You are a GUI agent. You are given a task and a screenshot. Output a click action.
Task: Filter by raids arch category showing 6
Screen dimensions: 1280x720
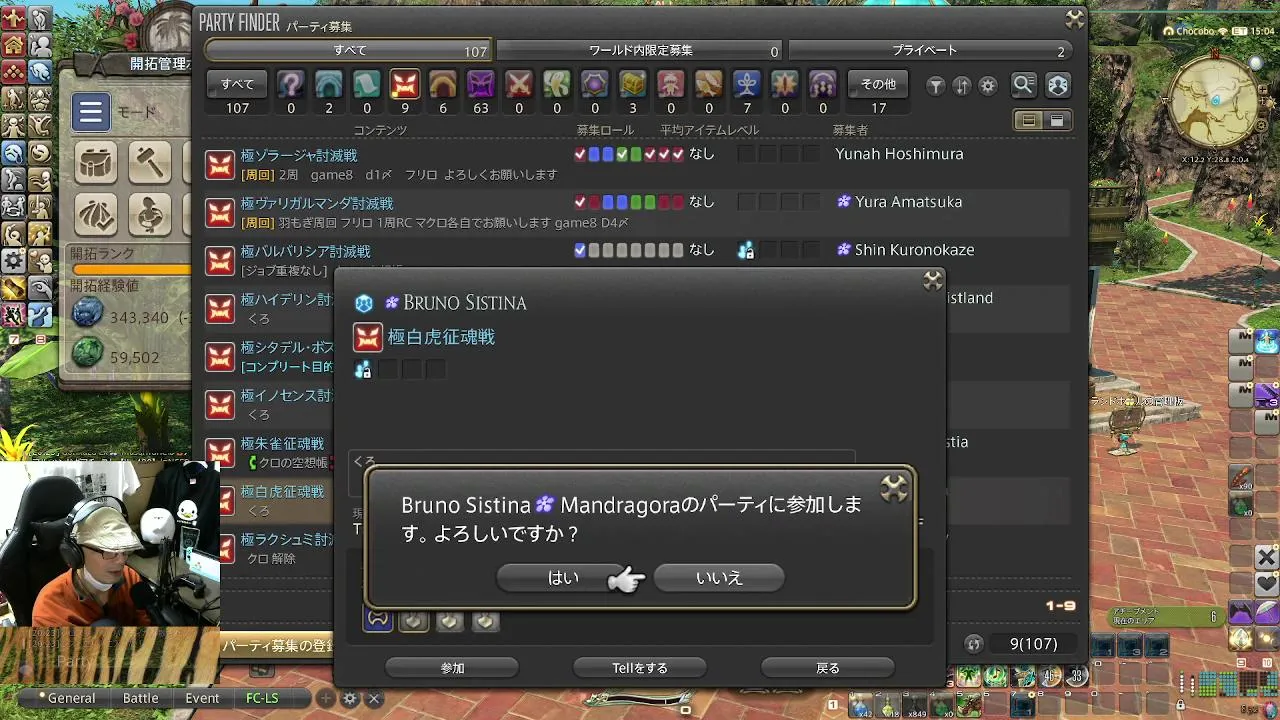[443, 84]
